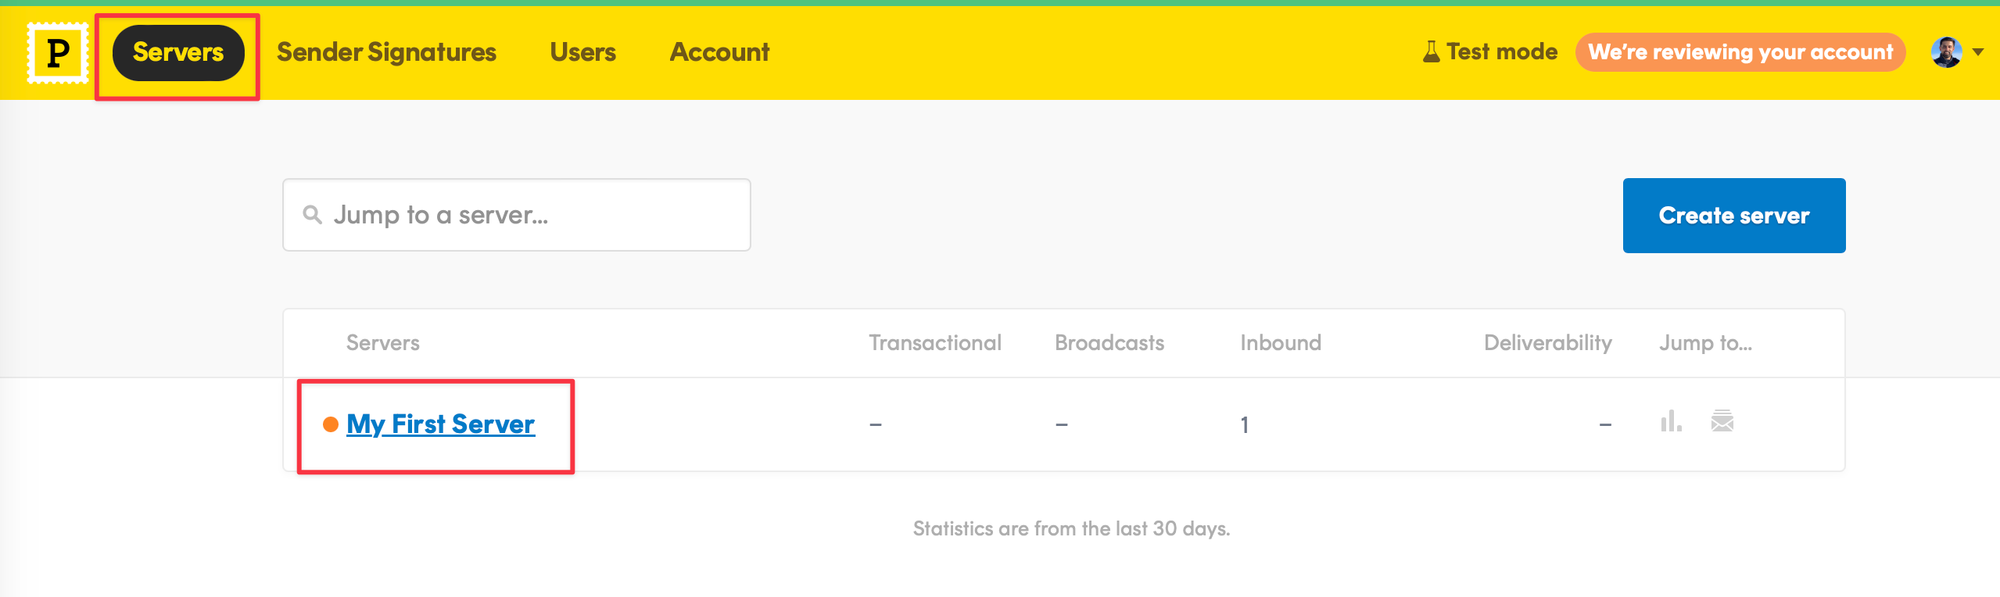Go to the Users tab

583,52
